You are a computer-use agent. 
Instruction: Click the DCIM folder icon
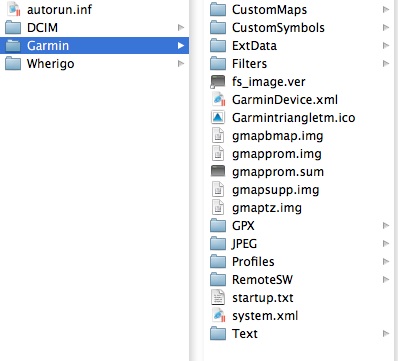pyautogui.click(x=13, y=27)
